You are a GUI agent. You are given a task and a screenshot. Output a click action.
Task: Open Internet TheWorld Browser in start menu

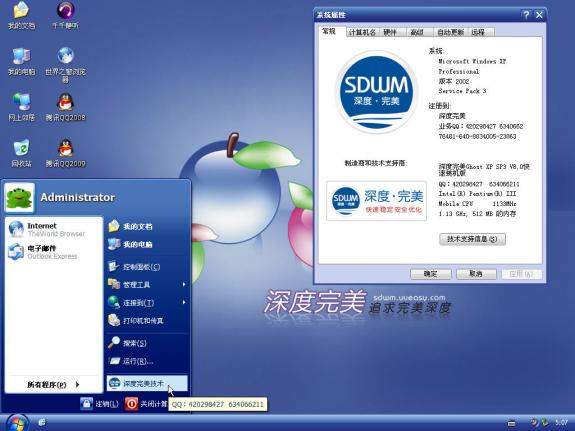coord(54,229)
